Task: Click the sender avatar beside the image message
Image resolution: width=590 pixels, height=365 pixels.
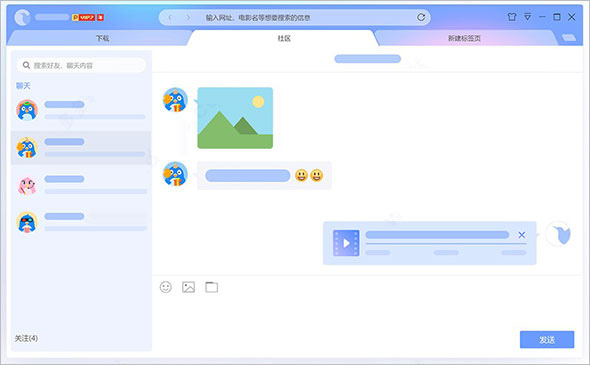Action: (x=175, y=100)
